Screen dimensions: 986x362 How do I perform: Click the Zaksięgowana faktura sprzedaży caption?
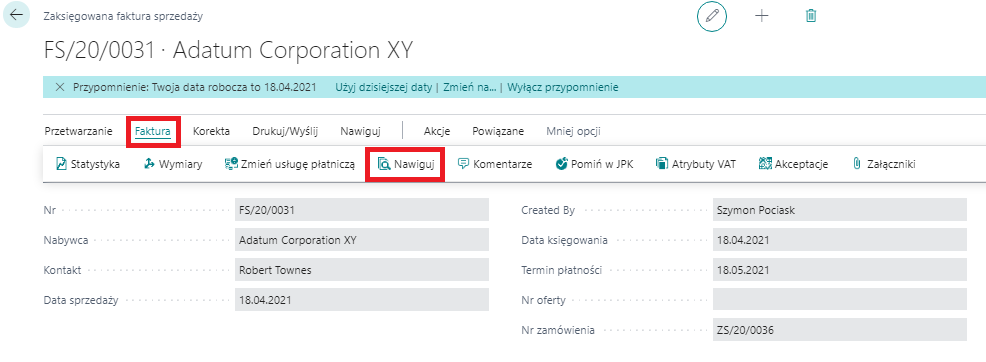pyautogui.click(x=123, y=16)
